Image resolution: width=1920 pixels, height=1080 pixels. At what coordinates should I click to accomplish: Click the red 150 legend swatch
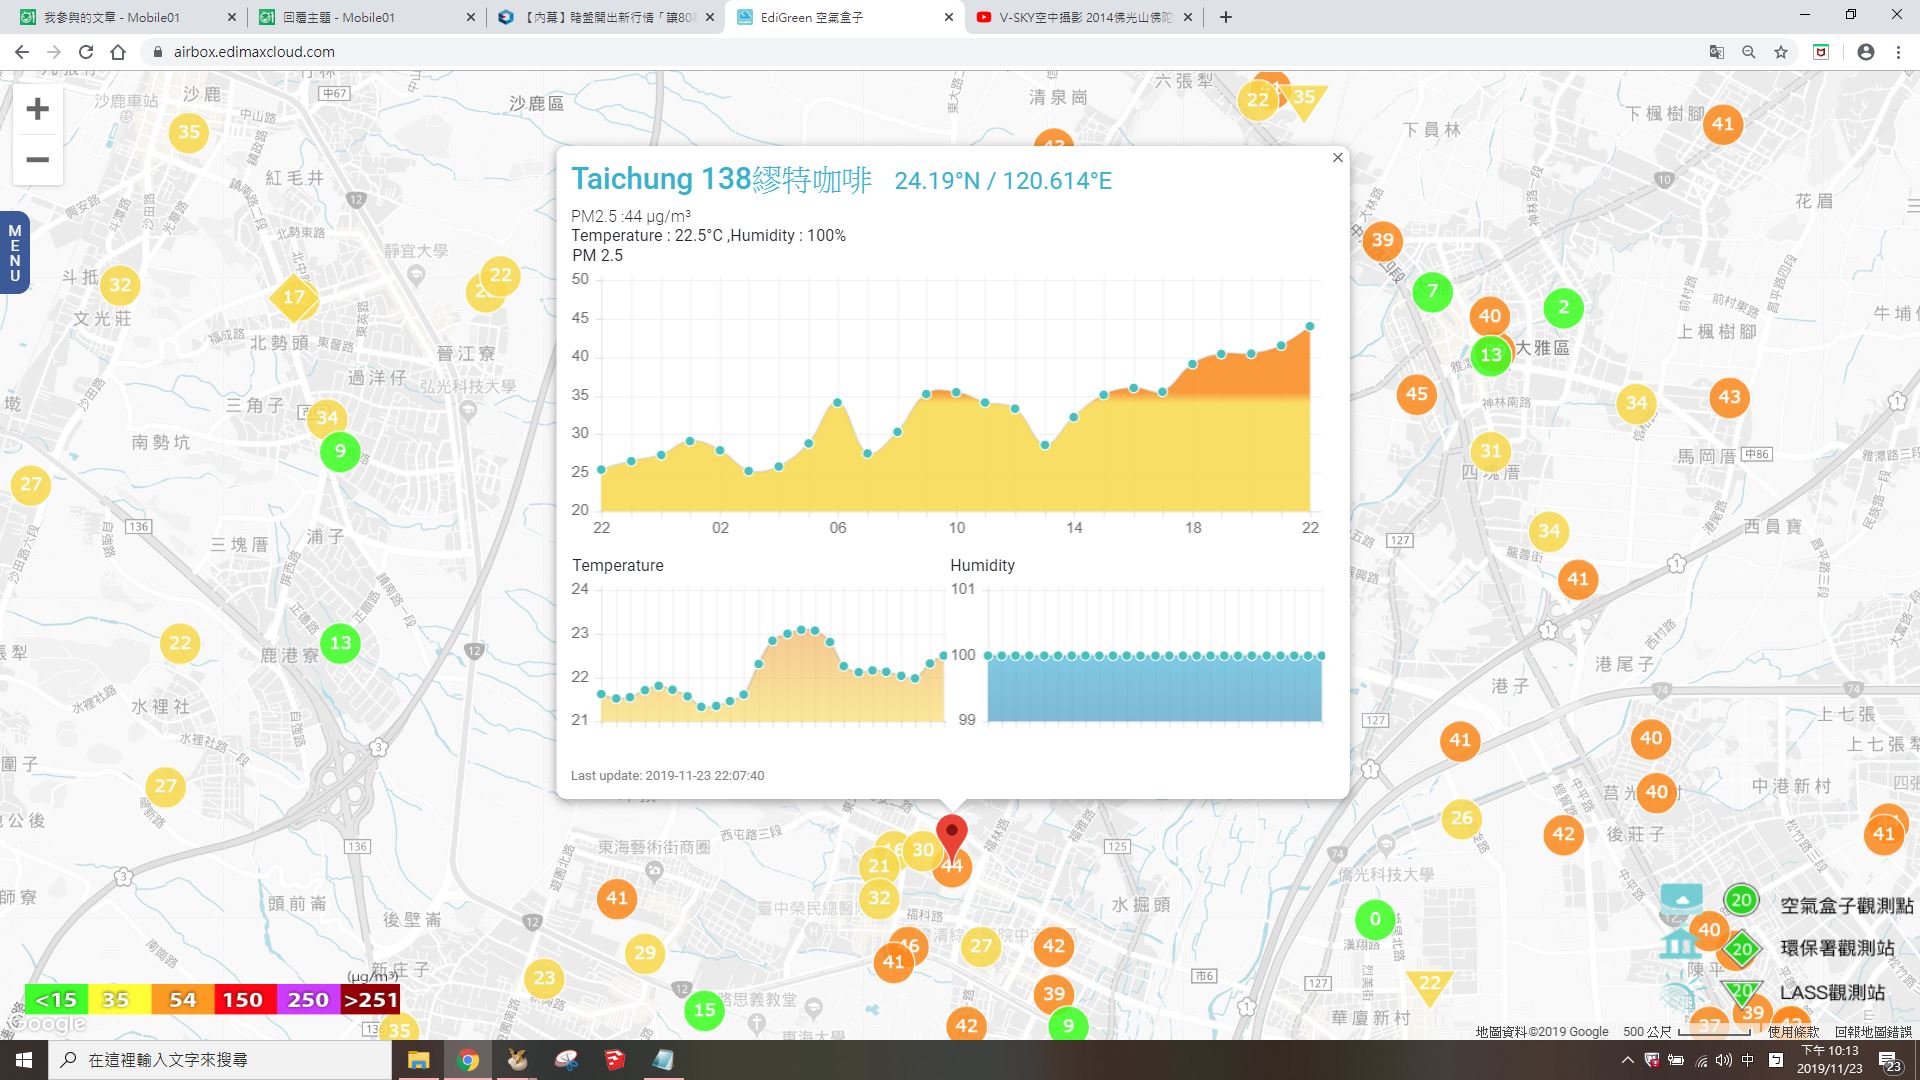(x=244, y=1000)
